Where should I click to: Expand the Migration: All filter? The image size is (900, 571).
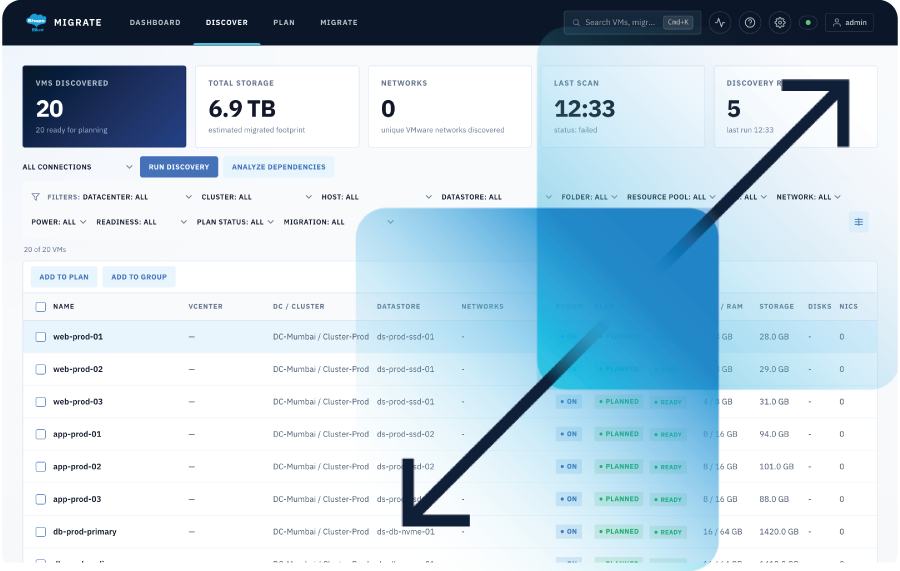(x=339, y=222)
